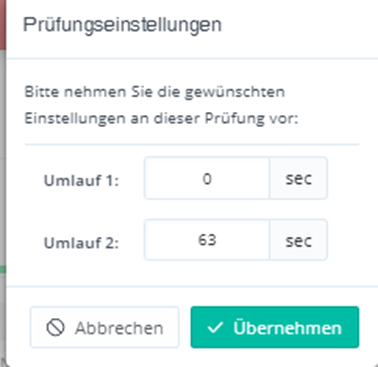Click the sec unit next to Umlauf 1
The width and height of the screenshot is (378, 367).
pyautogui.click(x=298, y=178)
